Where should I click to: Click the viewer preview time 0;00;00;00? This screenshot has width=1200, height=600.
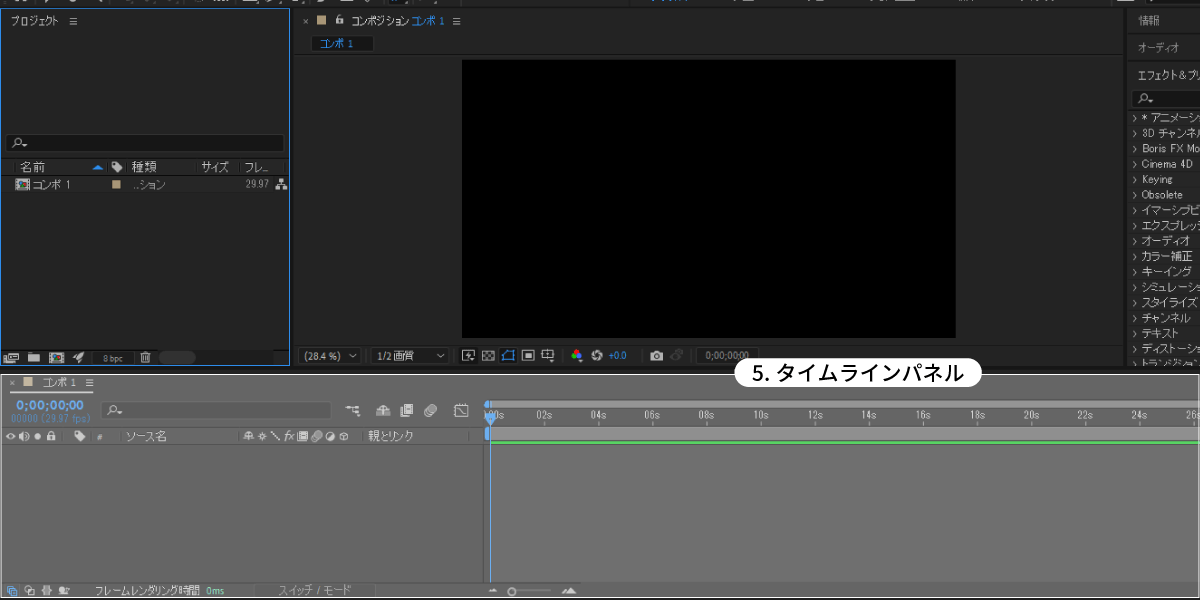725,355
